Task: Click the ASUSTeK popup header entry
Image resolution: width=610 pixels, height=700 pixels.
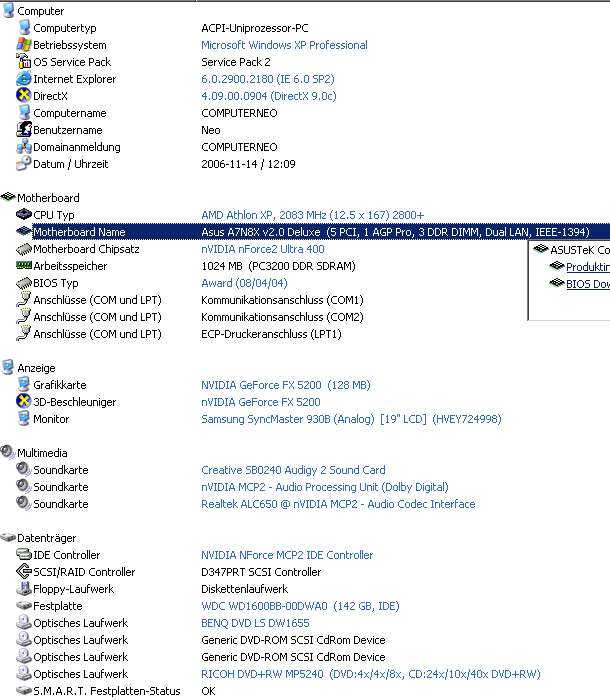Action: point(580,250)
